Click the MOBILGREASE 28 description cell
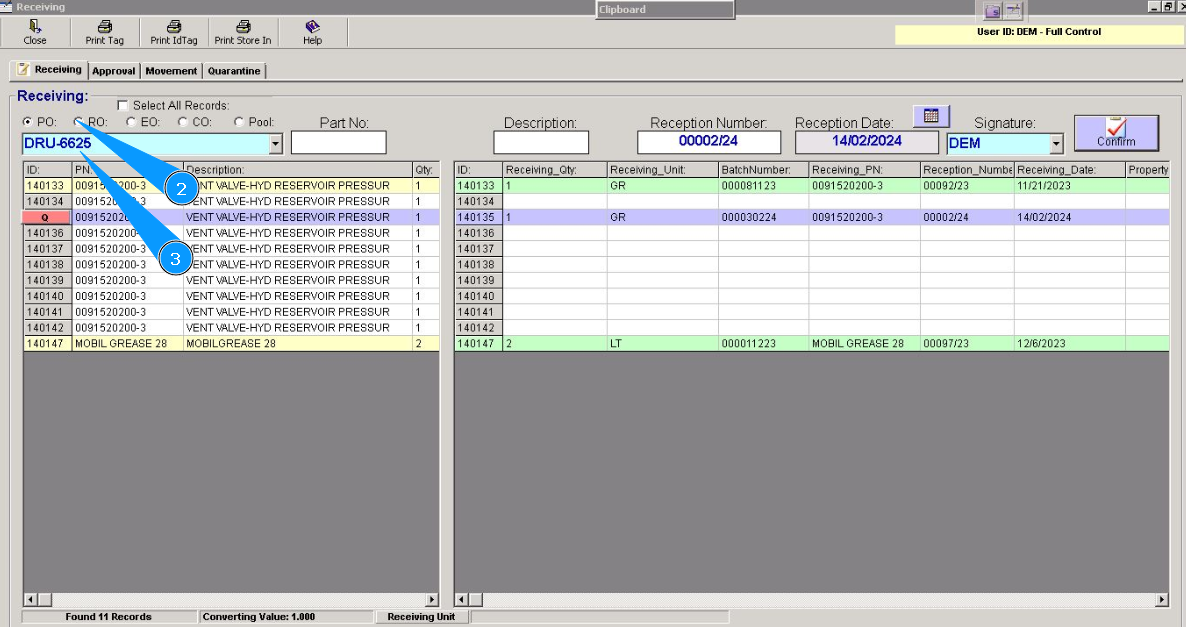1186x629 pixels. (x=297, y=344)
